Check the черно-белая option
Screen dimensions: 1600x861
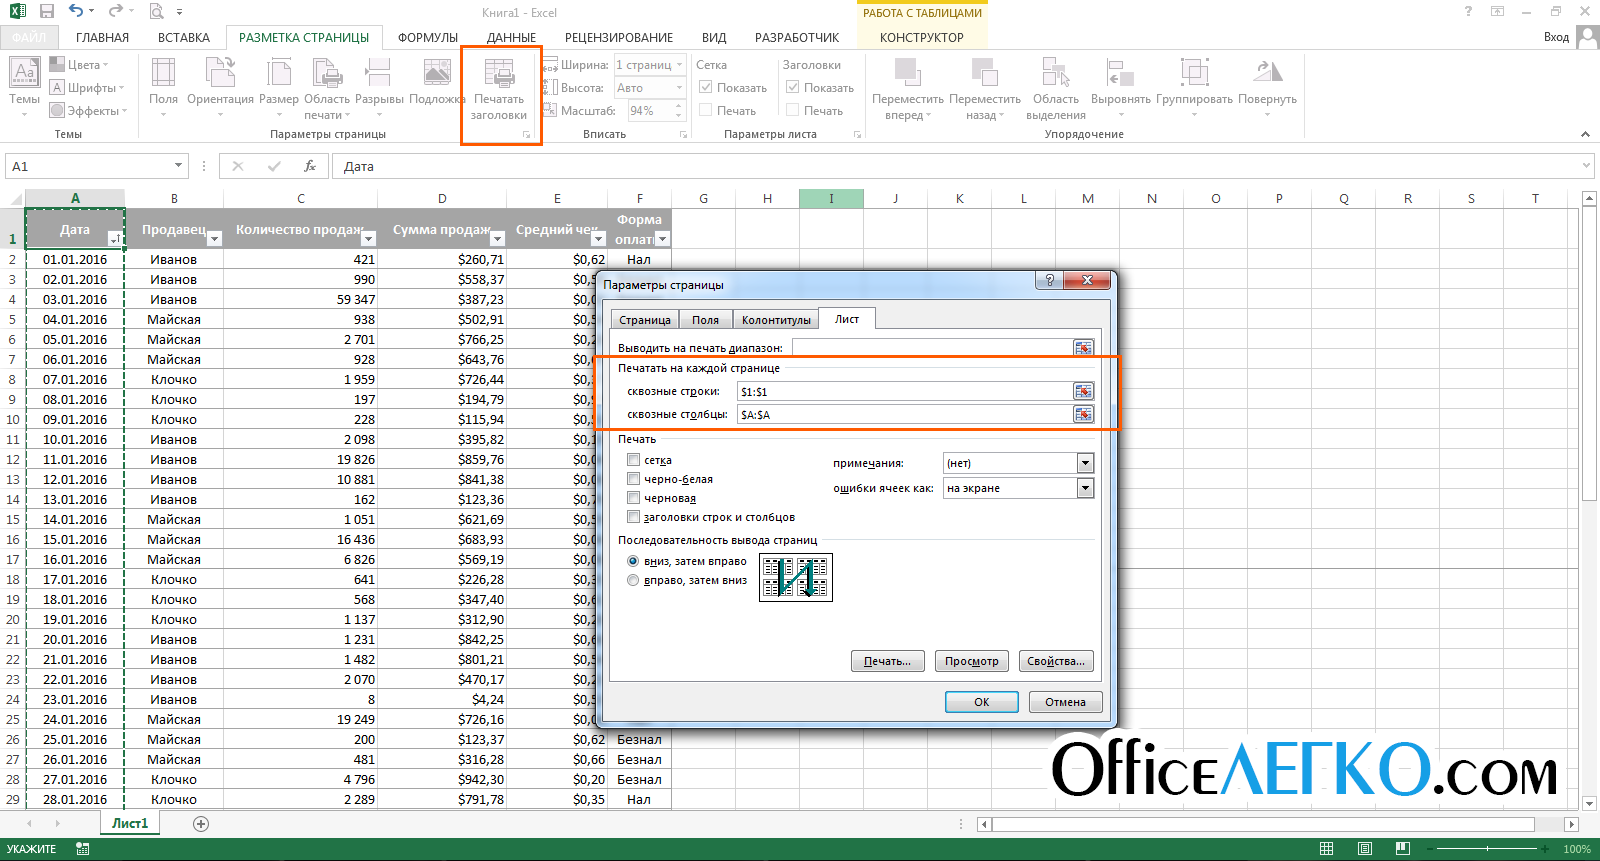point(633,479)
